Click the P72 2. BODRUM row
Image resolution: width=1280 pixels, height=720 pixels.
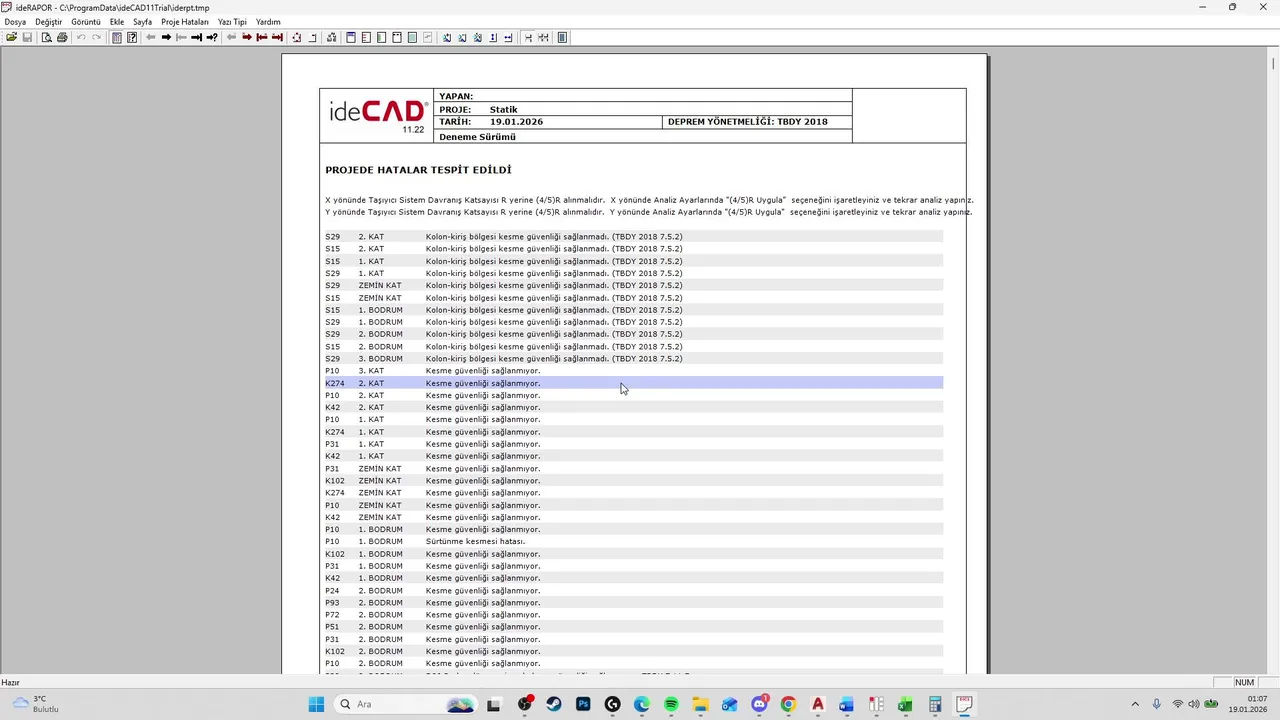633,615
